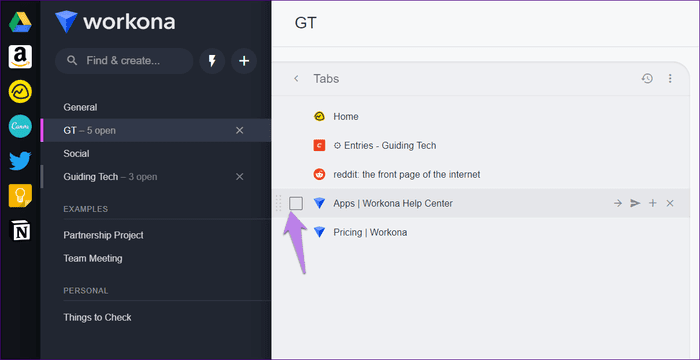Select checkbox for Apps Workona Help Center
Image resolution: width=700 pixels, height=360 pixels.
296,203
